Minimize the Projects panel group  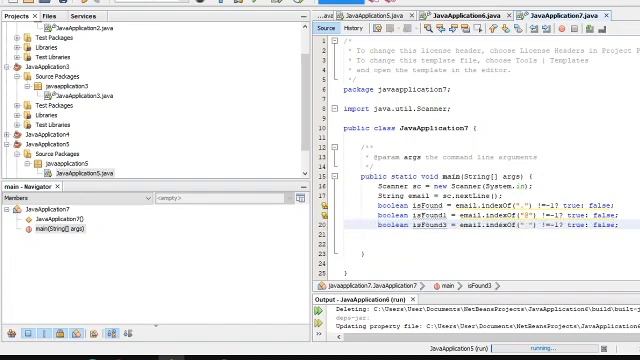point(303,16)
